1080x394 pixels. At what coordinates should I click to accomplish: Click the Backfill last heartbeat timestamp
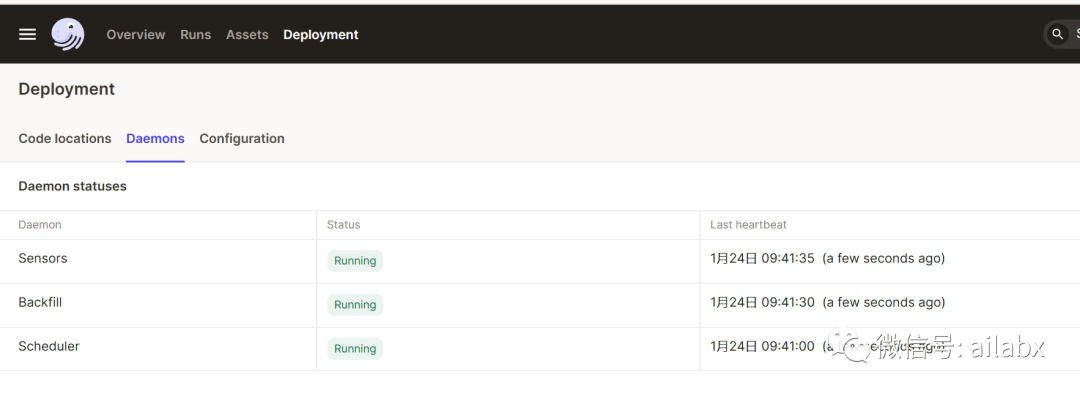tap(762, 302)
